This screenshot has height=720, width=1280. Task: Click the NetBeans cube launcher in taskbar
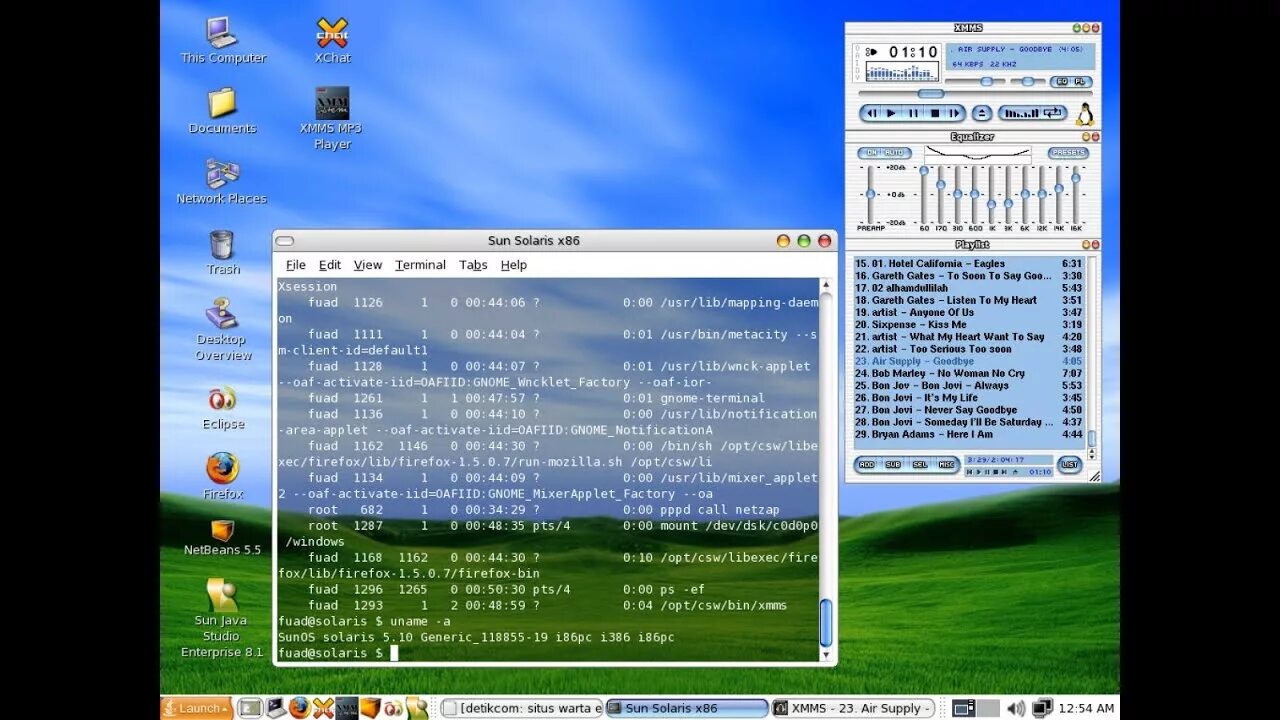(371, 708)
